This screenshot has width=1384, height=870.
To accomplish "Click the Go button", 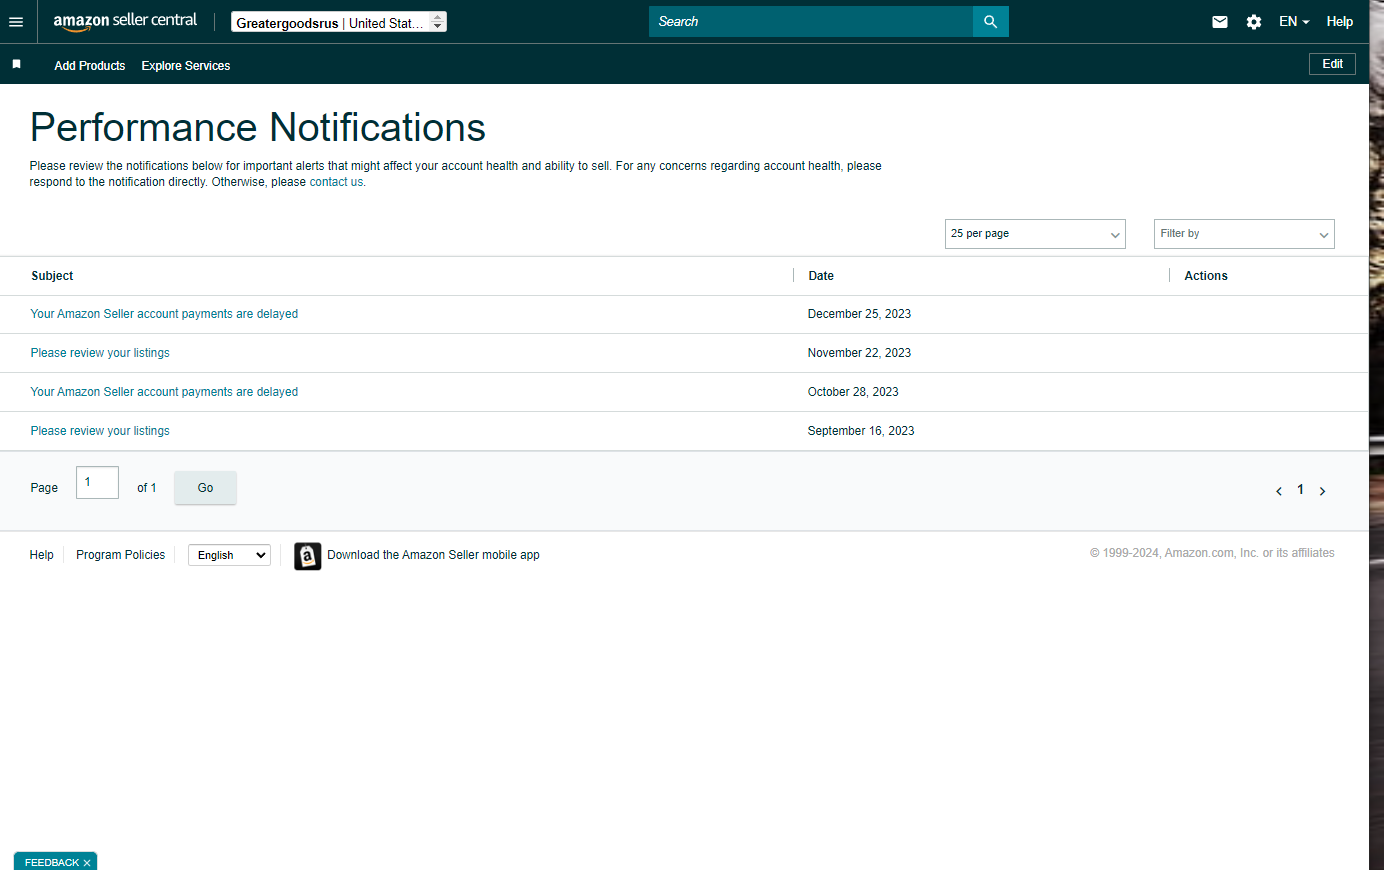I will (x=205, y=488).
